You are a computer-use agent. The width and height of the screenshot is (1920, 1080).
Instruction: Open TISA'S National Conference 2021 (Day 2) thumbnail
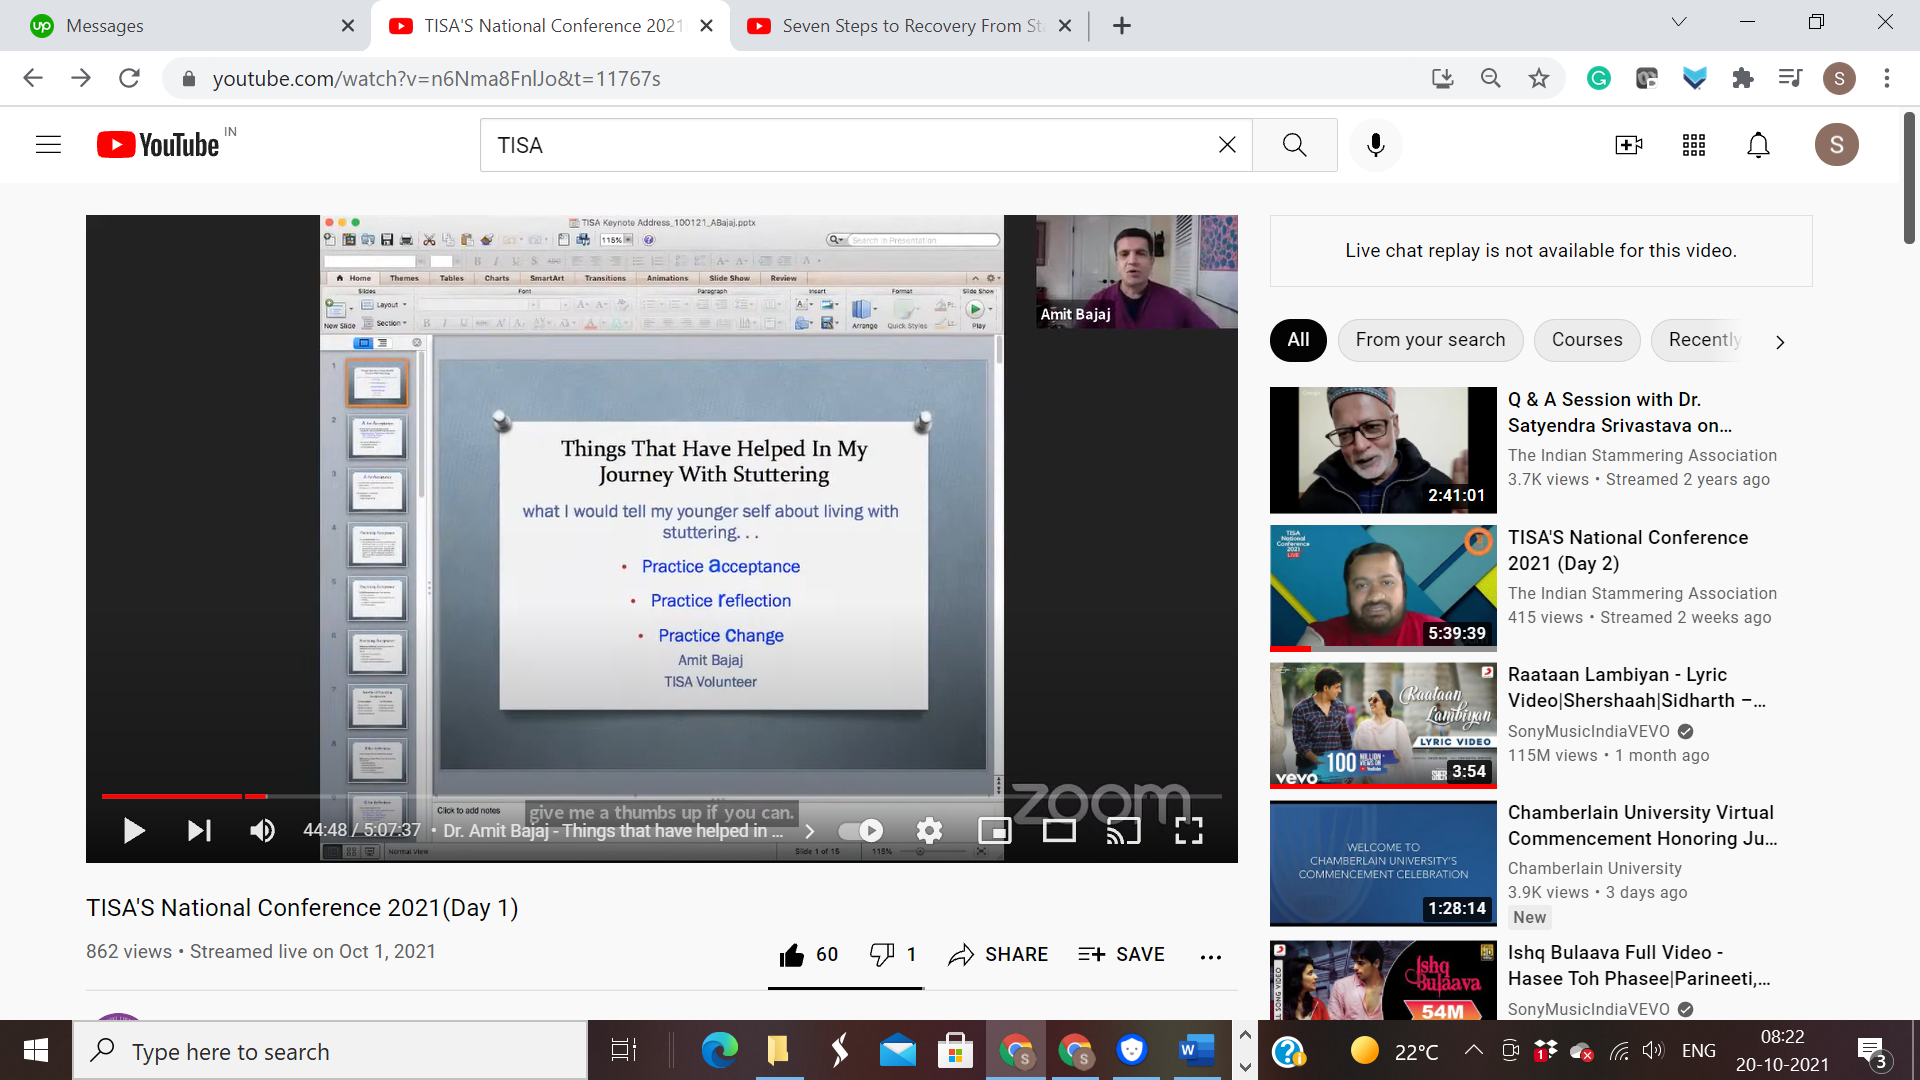click(x=1383, y=588)
